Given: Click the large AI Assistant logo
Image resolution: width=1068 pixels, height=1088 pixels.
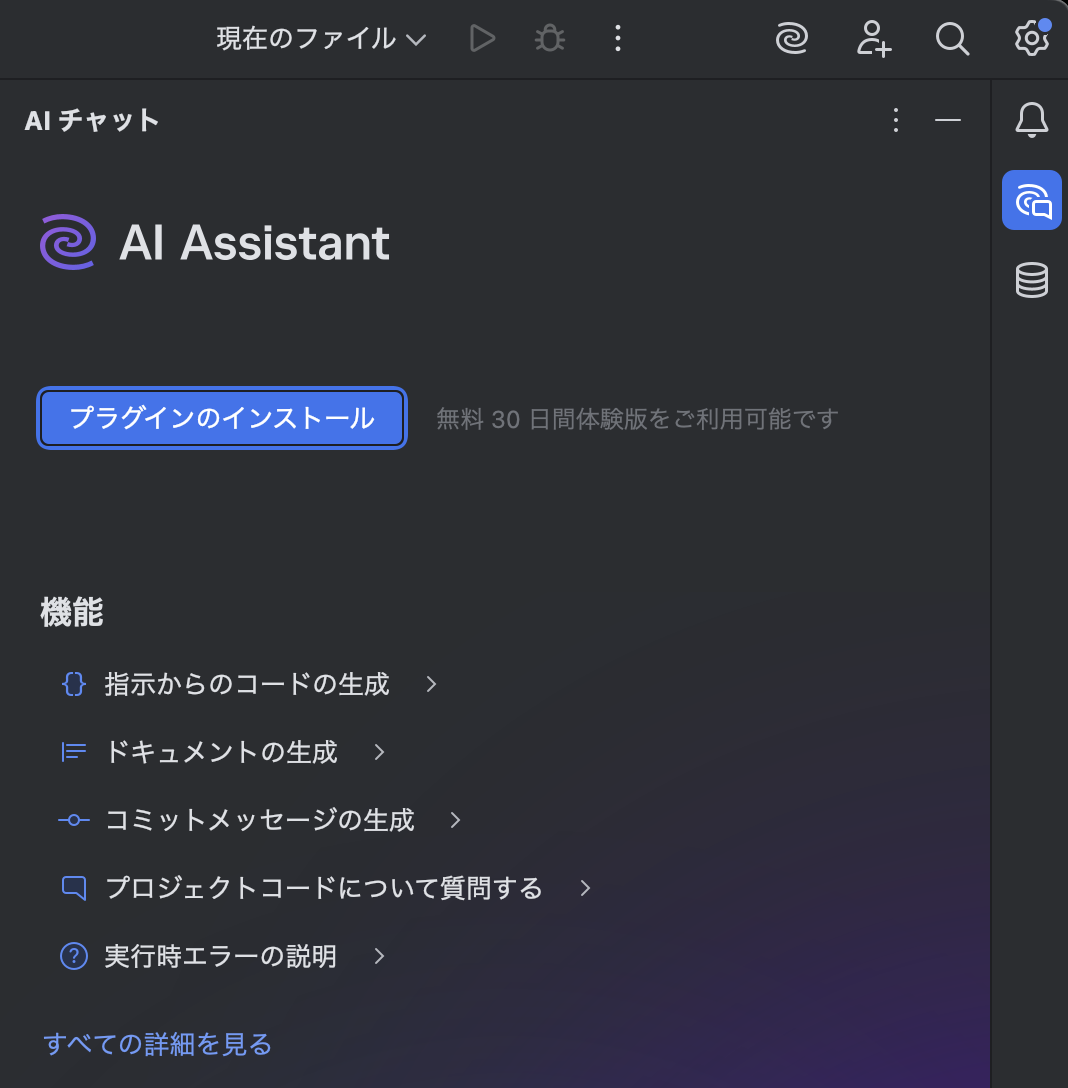Looking at the screenshot, I should (68, 242).
